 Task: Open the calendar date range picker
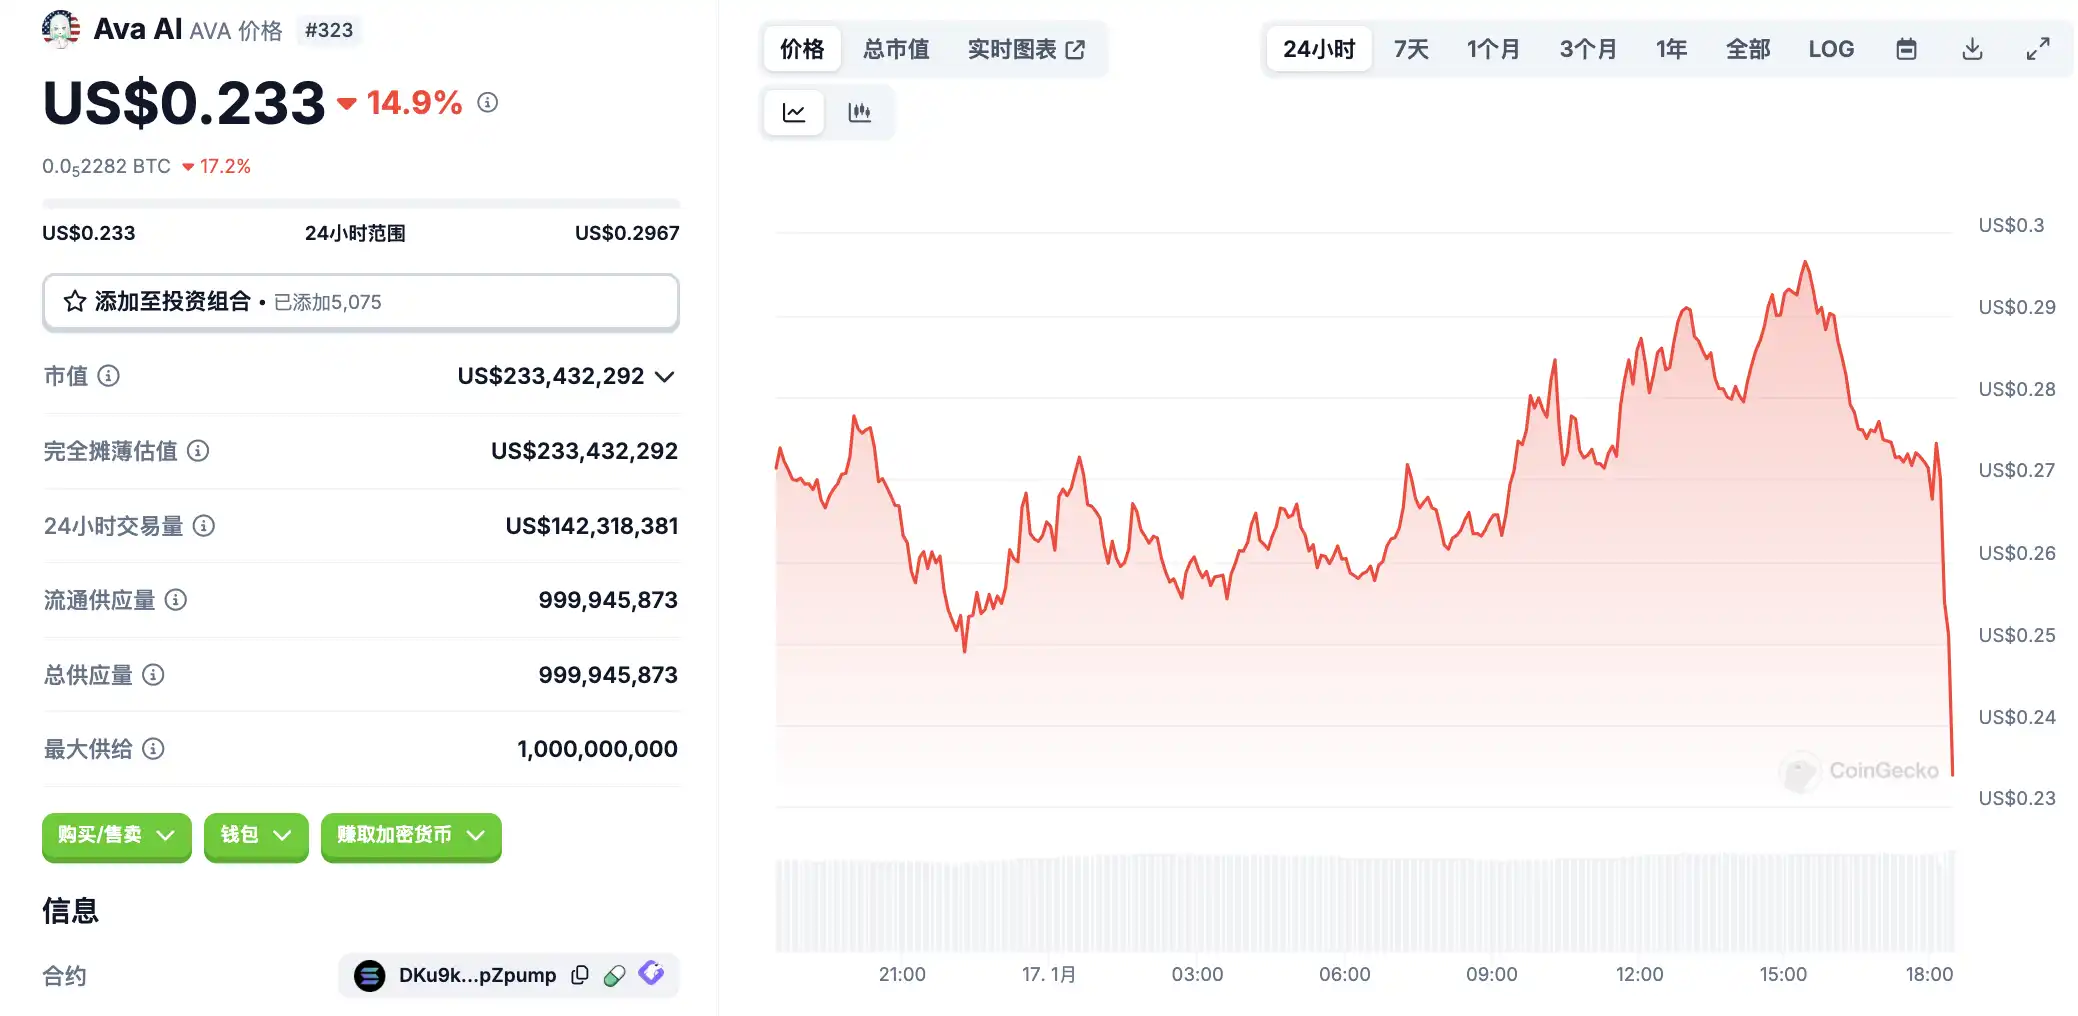coord(1906,49)
